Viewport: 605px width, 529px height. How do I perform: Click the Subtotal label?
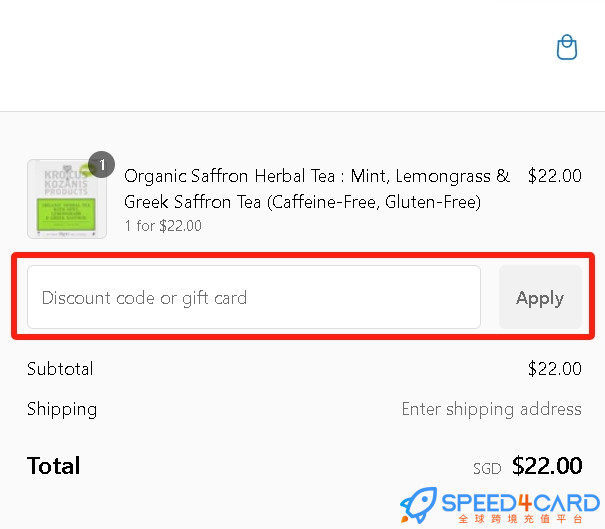pyautogui.click(x=60, y=369)
